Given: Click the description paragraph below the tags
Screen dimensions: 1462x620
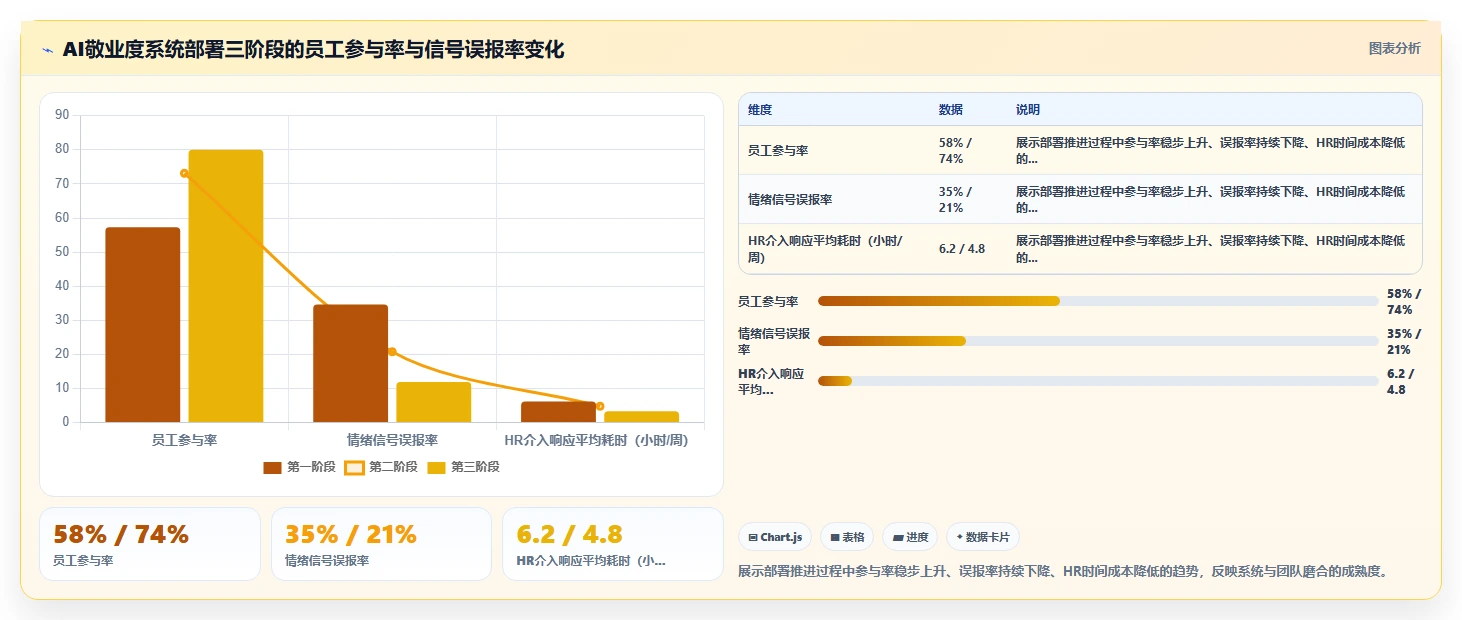Looking at the screenshot, I should [x=1063, y=571].
